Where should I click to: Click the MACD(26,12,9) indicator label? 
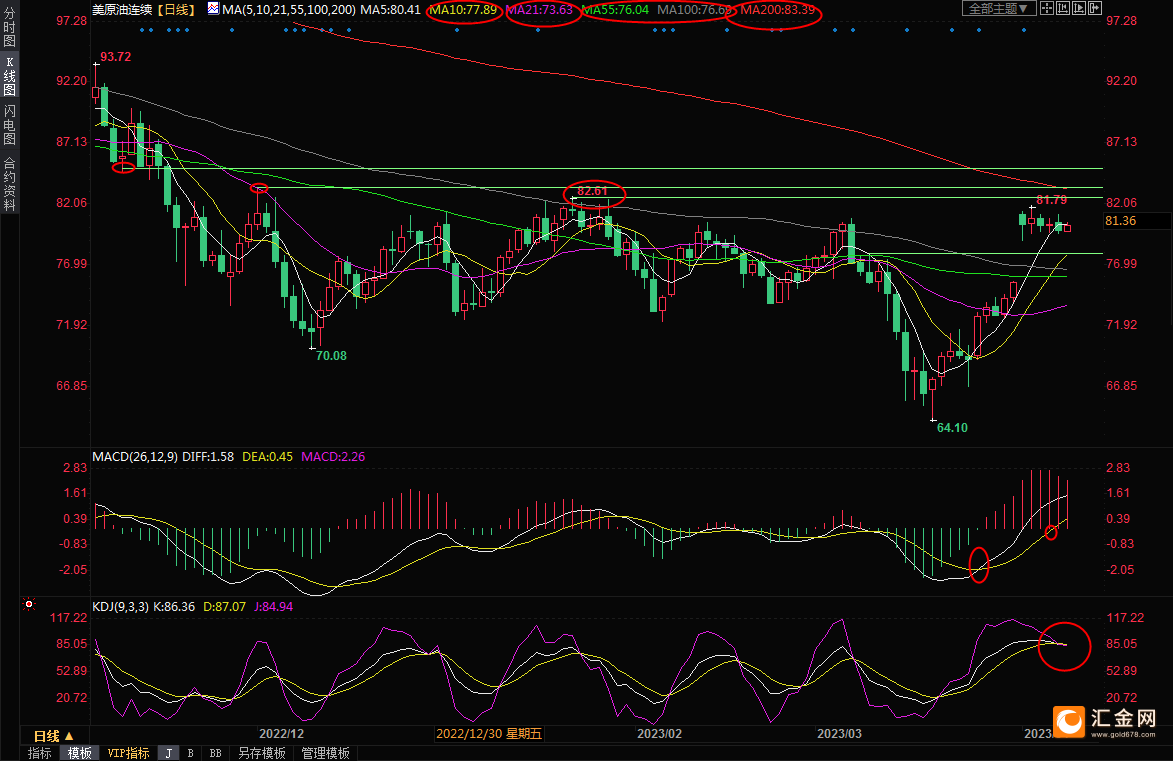(135, 456)
